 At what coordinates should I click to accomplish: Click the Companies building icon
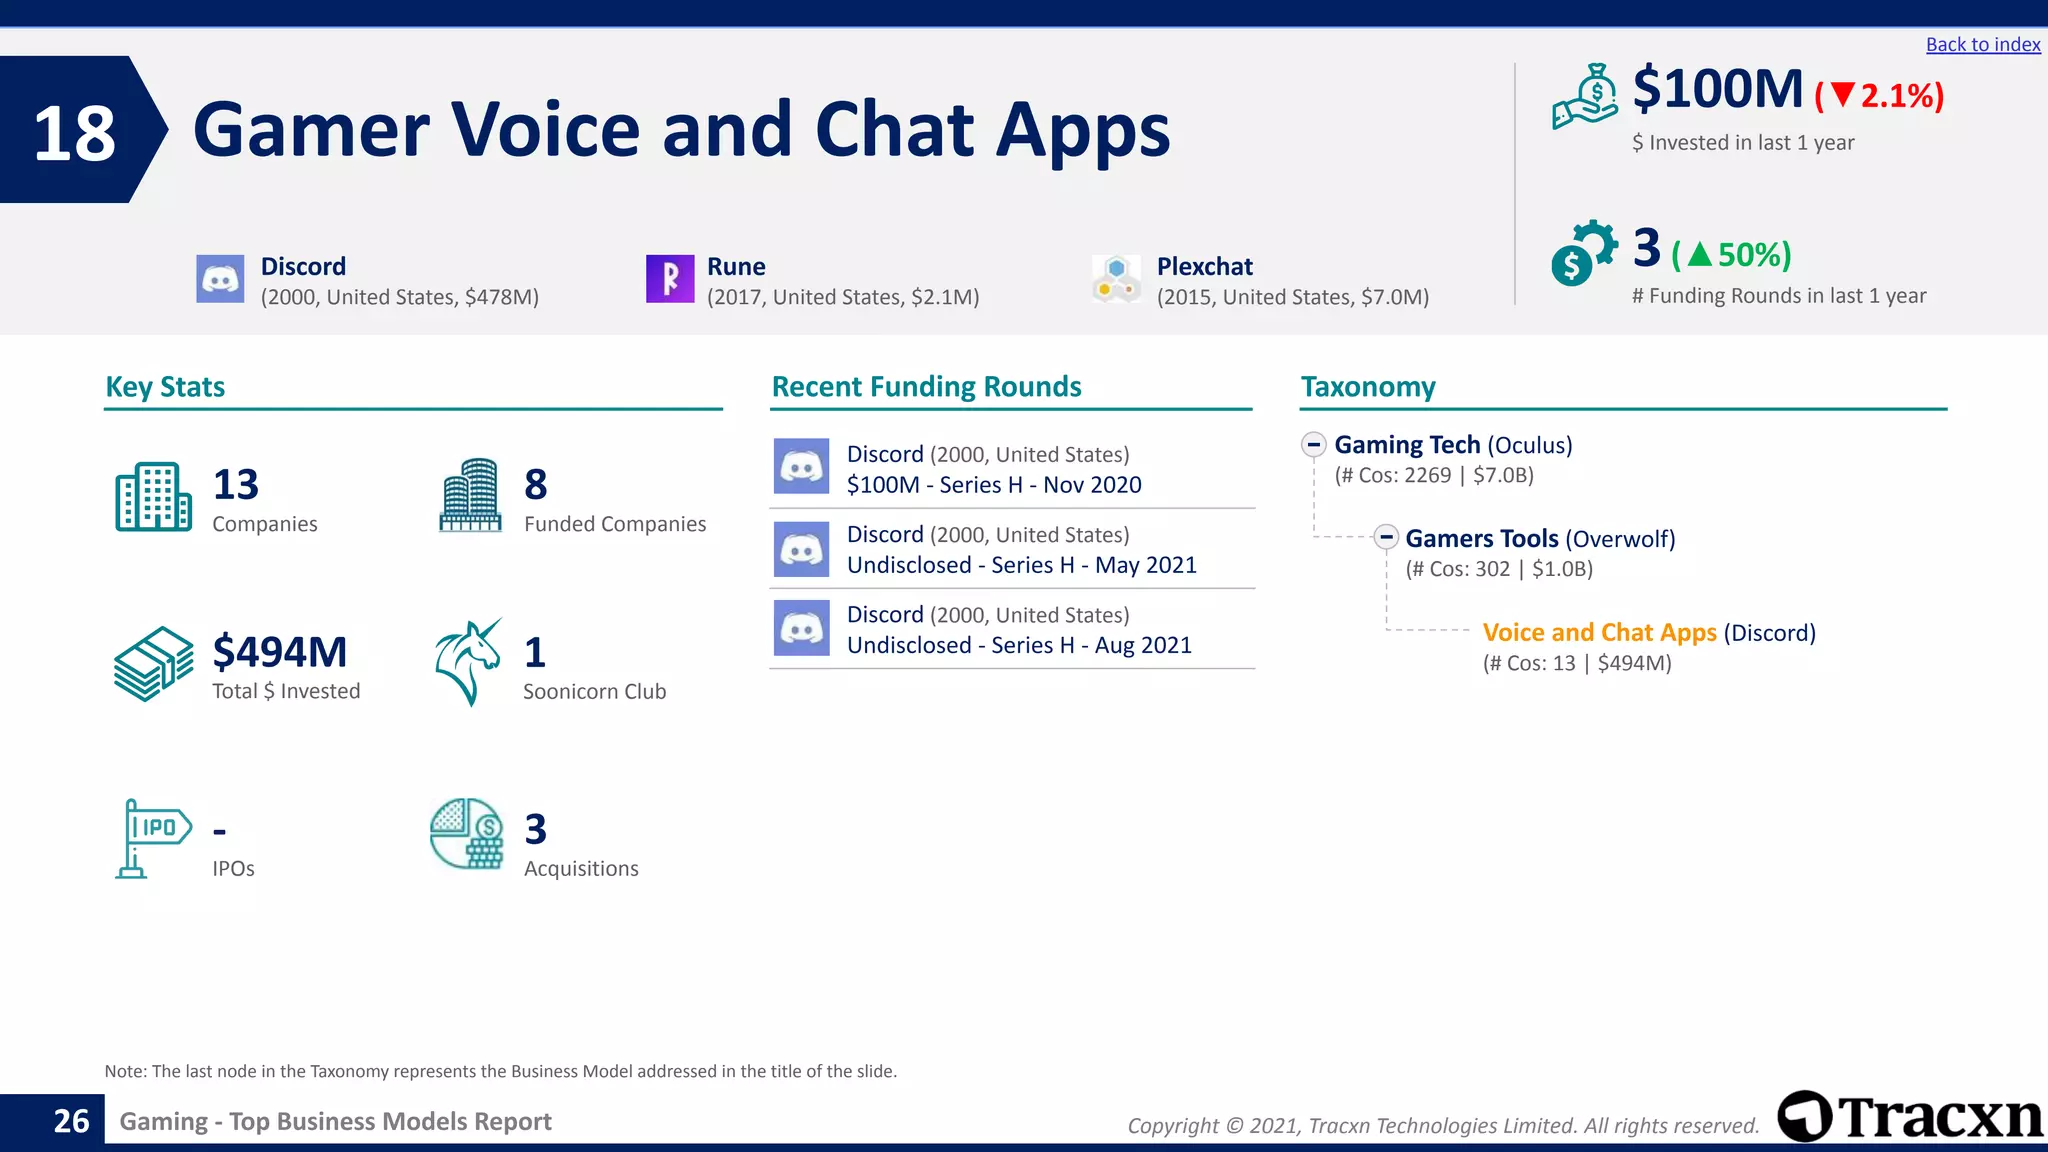point(153,497)
